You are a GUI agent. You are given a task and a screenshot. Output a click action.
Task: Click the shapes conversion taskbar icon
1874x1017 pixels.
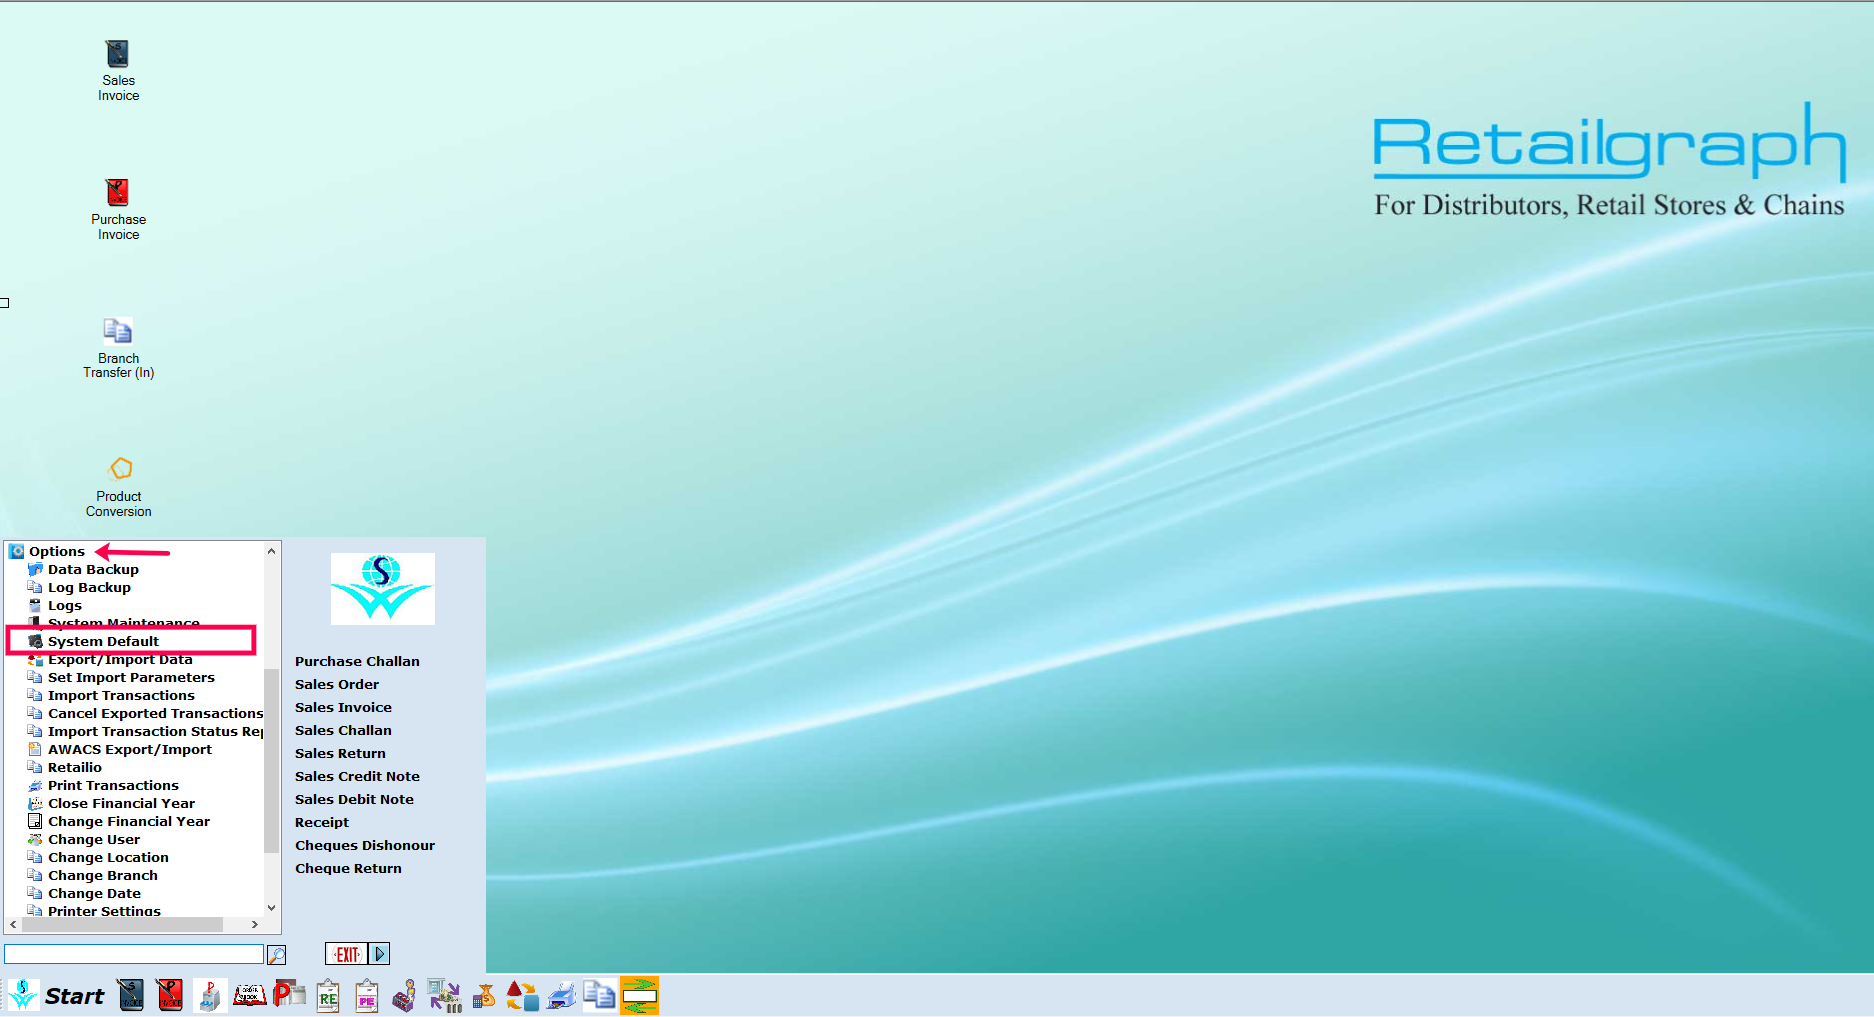click(522, 996)
